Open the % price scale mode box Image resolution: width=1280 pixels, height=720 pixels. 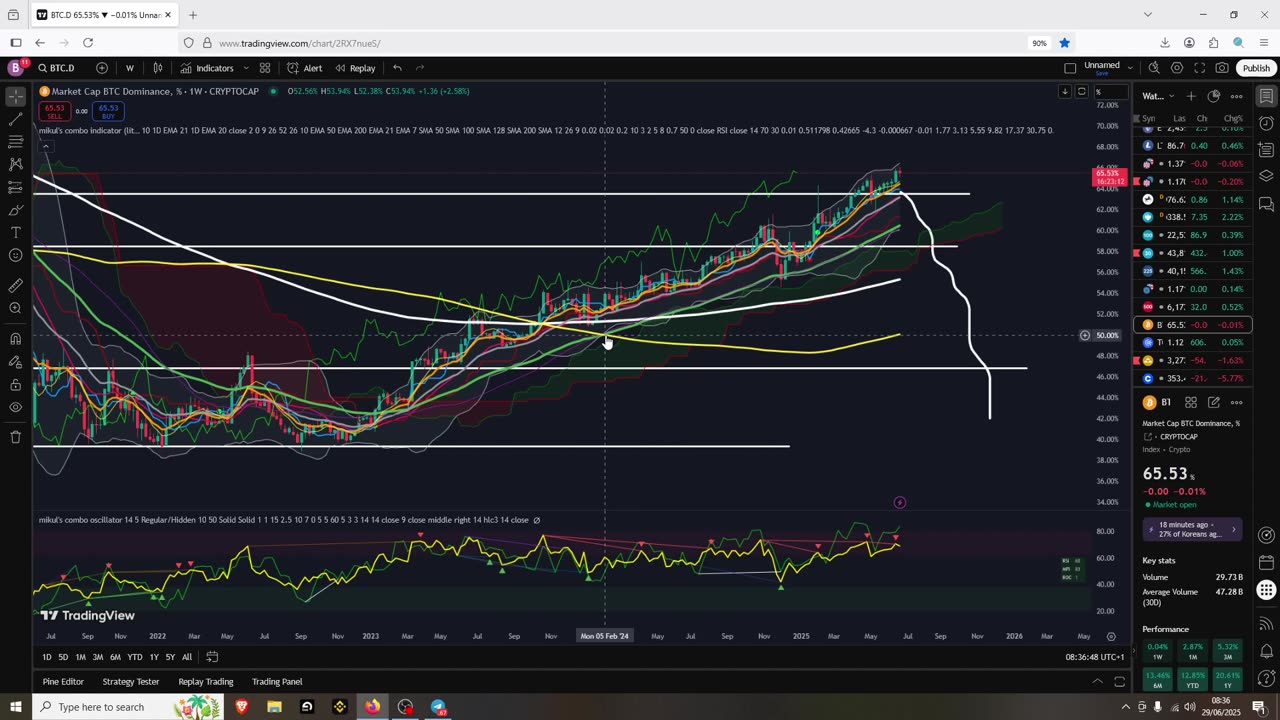click(x=1110, y=92)
